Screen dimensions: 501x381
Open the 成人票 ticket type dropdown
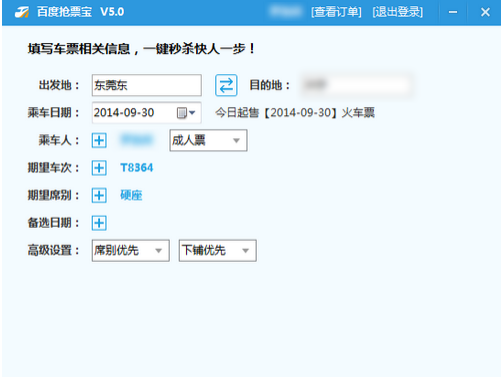click(208, 140)
